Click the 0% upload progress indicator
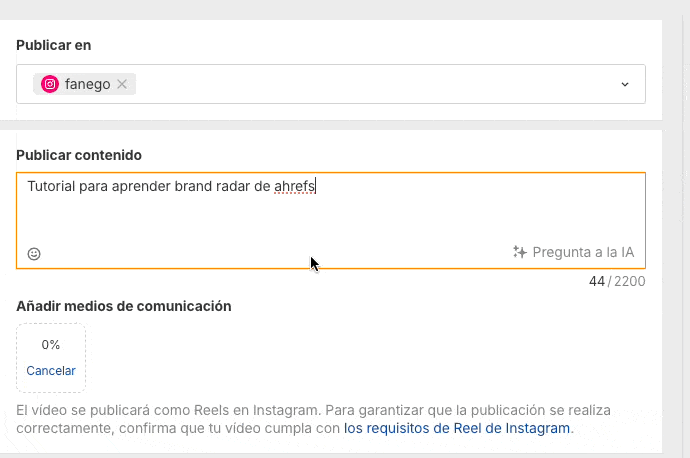Viewport: 690px width, 458px height. (51, 345)
